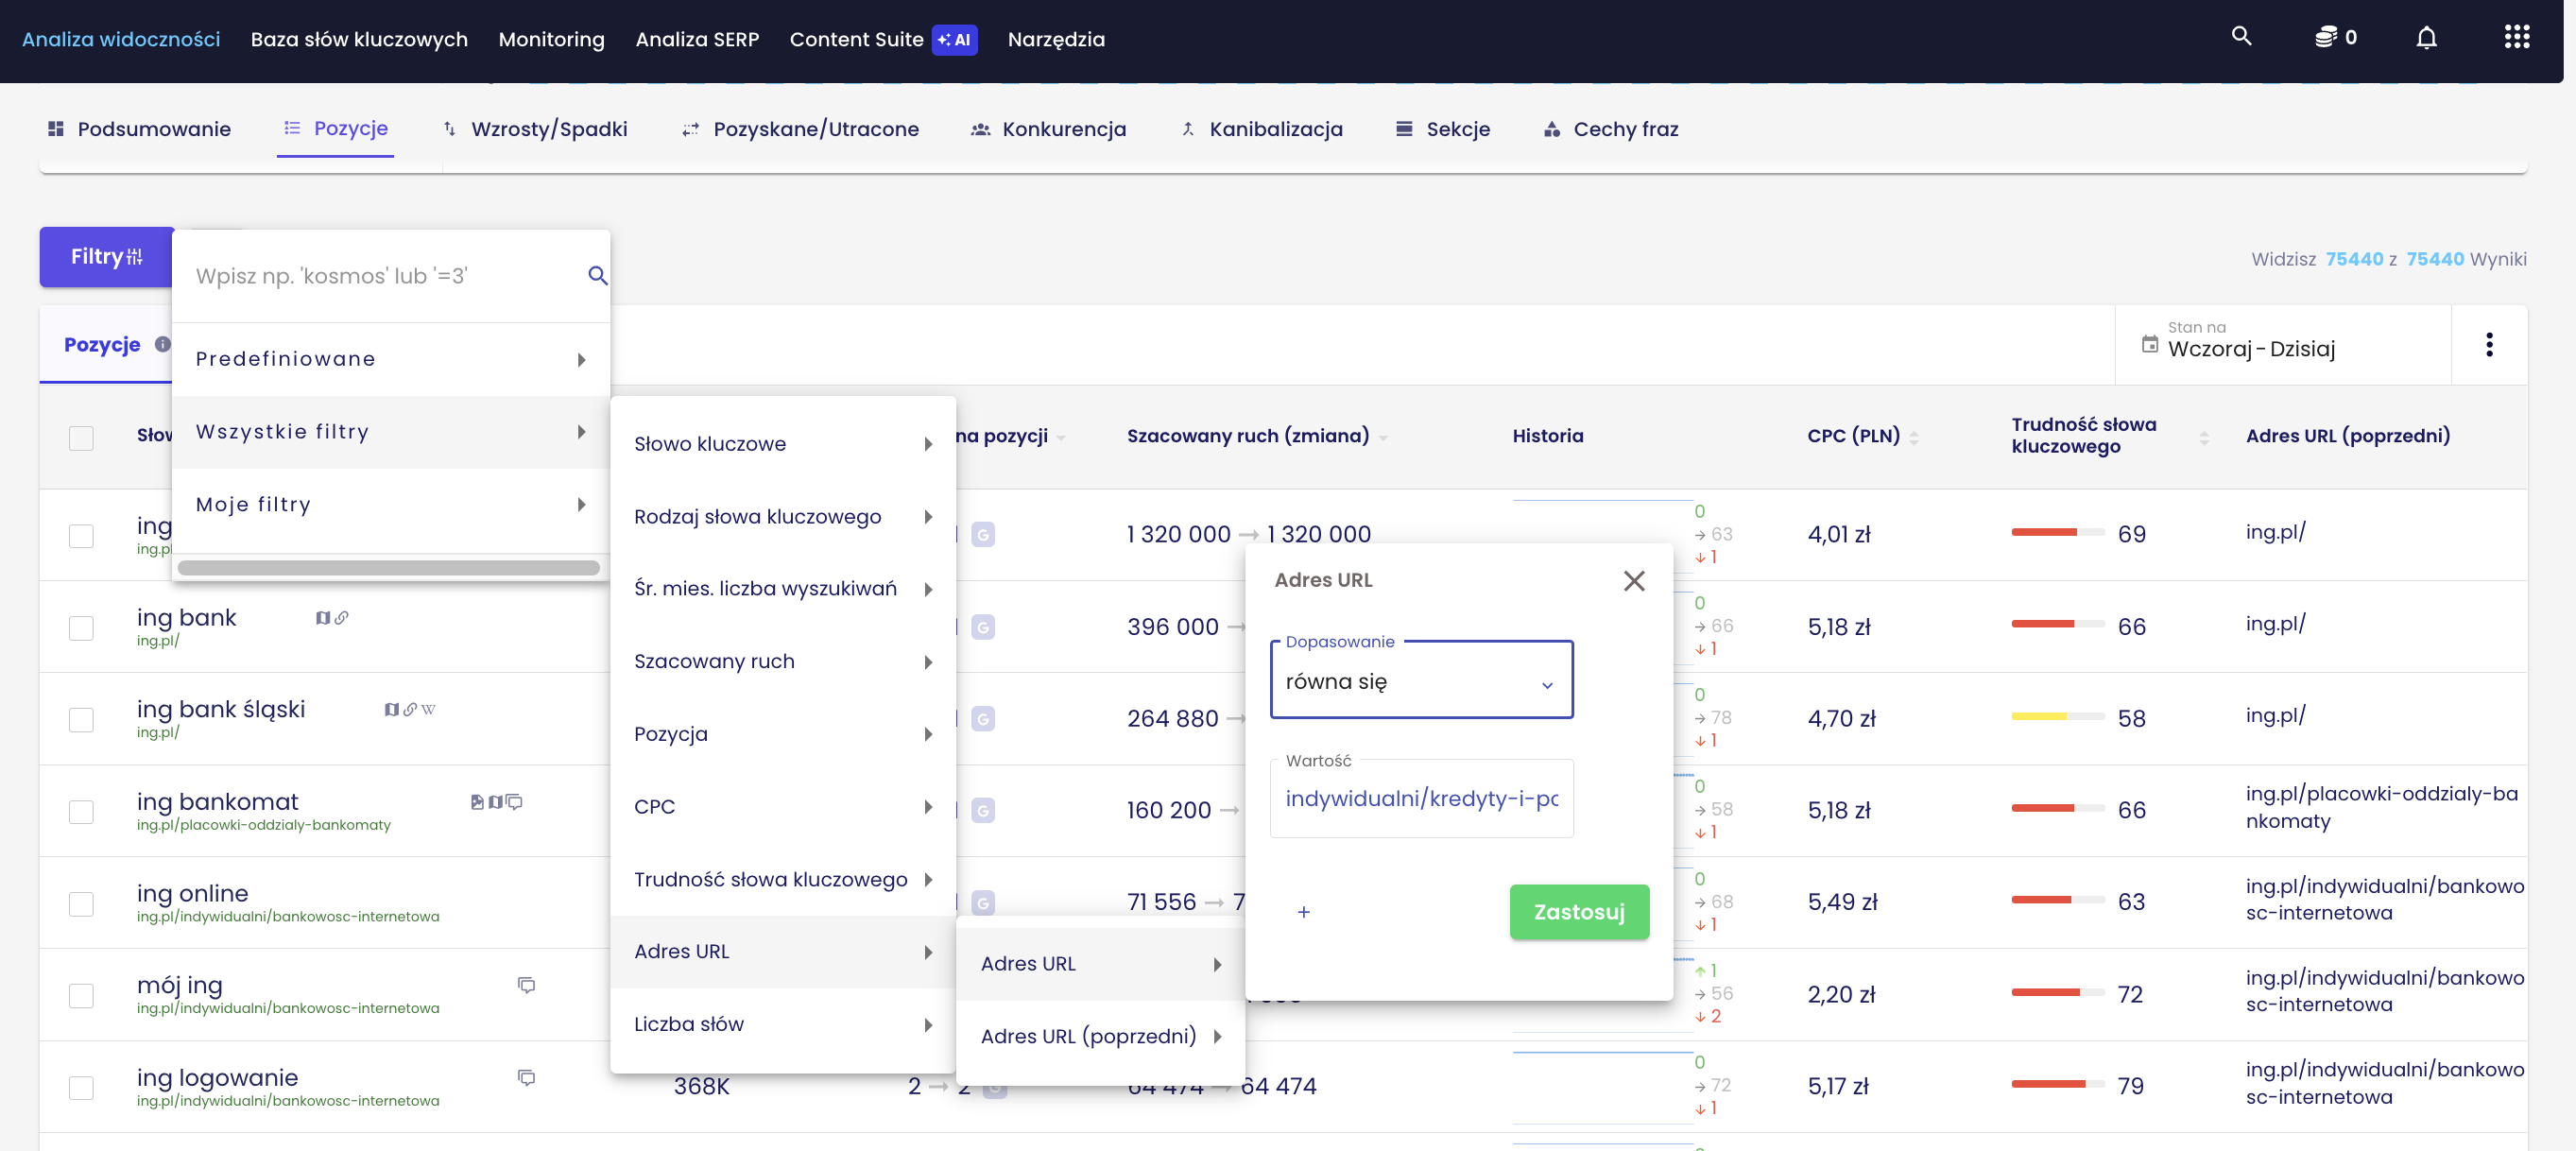The width and height of the screenshot is (2576, 1151).
Task: Sort by CPC (PLN) column arrows
Action: 1914,438
